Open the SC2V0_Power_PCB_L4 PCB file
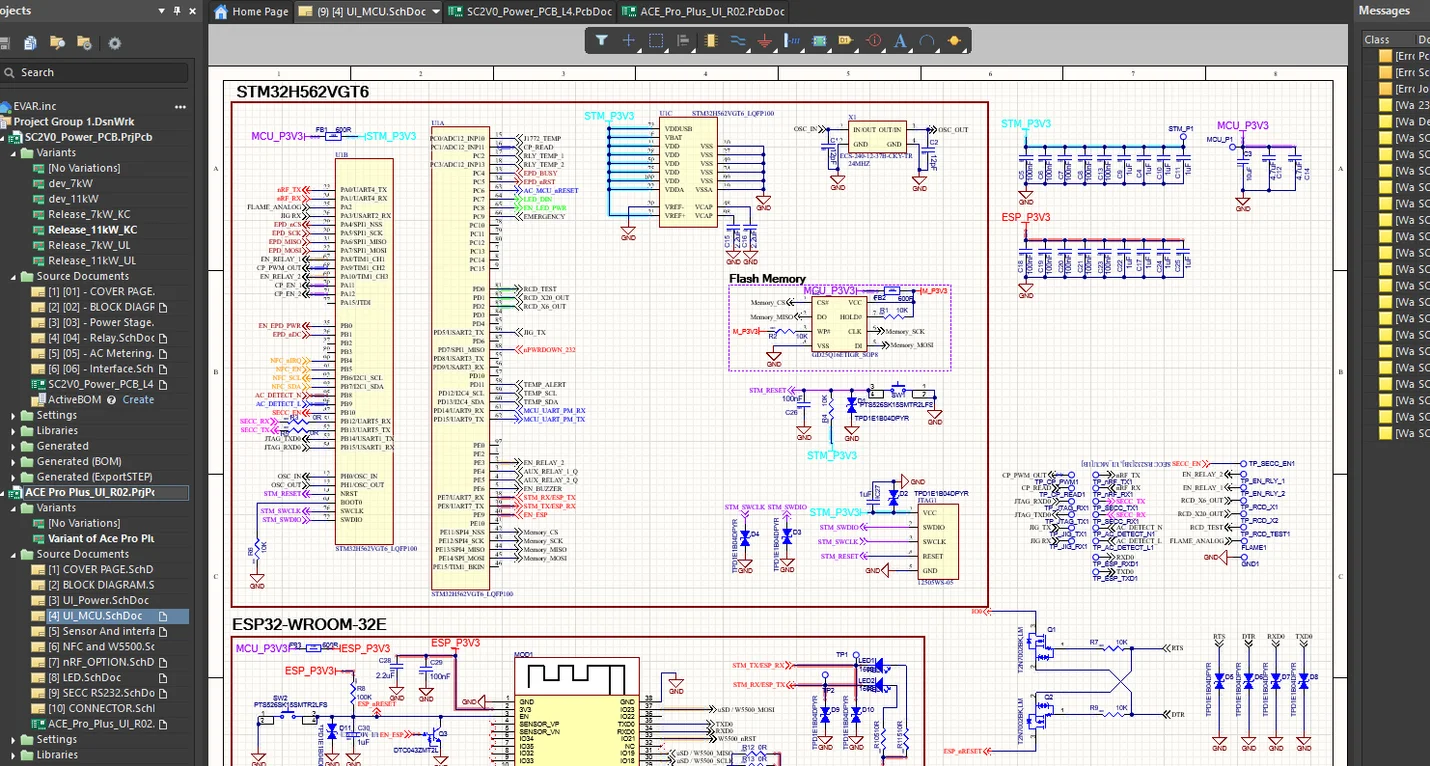Viewport: 1430px width, 766px height. (x=101, y=384)
